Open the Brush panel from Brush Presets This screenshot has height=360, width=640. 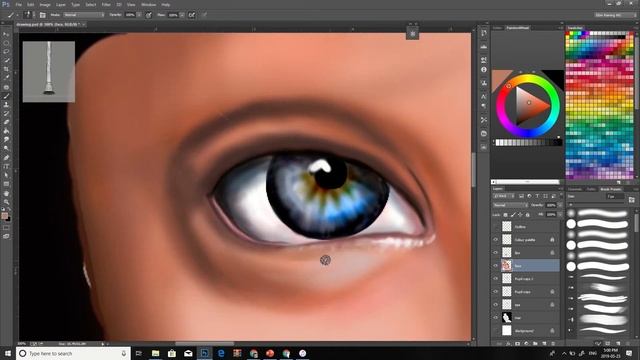coord(632,200)
